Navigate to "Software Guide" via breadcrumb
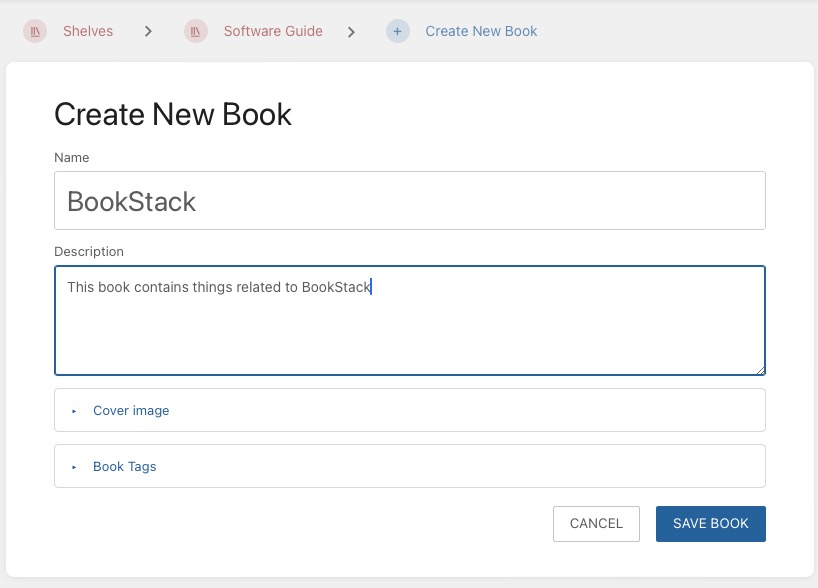The width and height of the screenshot is (818, 588). pyautogui.click(x=273, y=31)
